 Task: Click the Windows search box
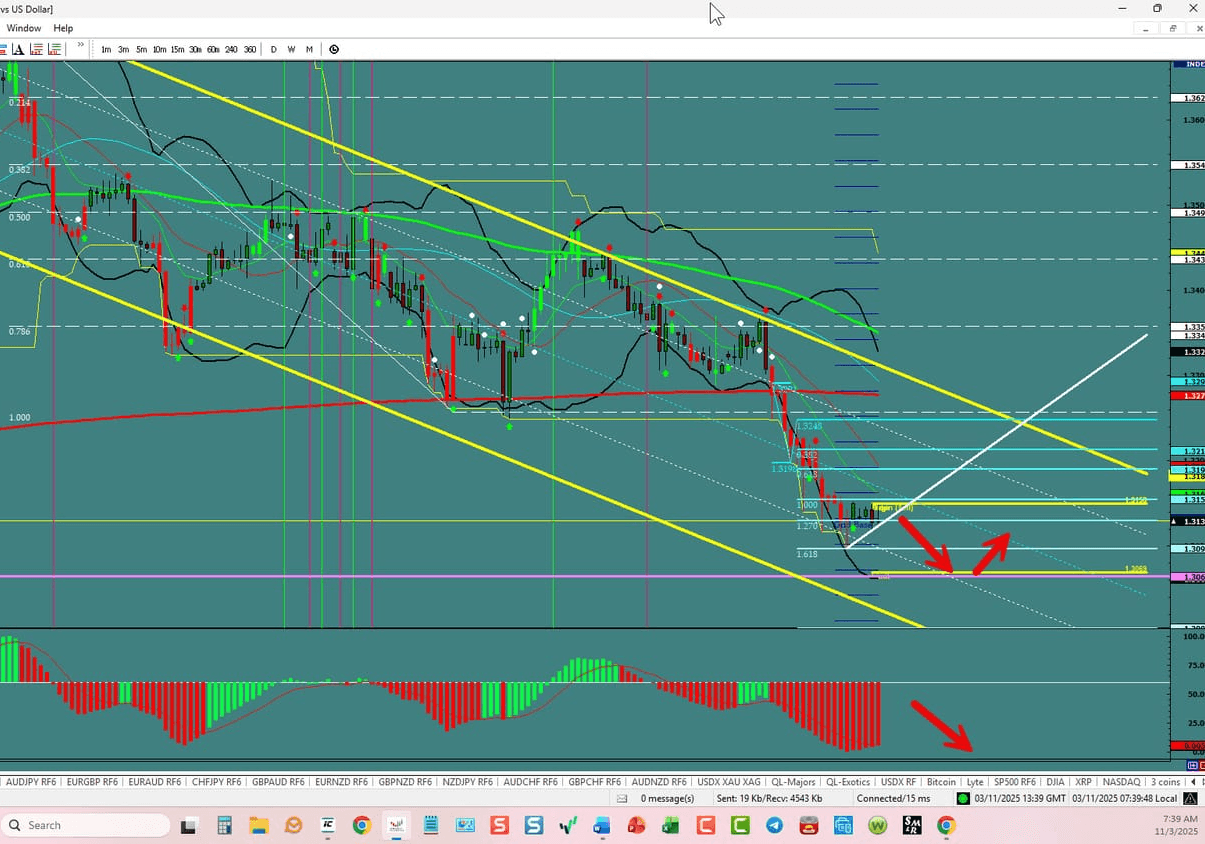point(85,825)
